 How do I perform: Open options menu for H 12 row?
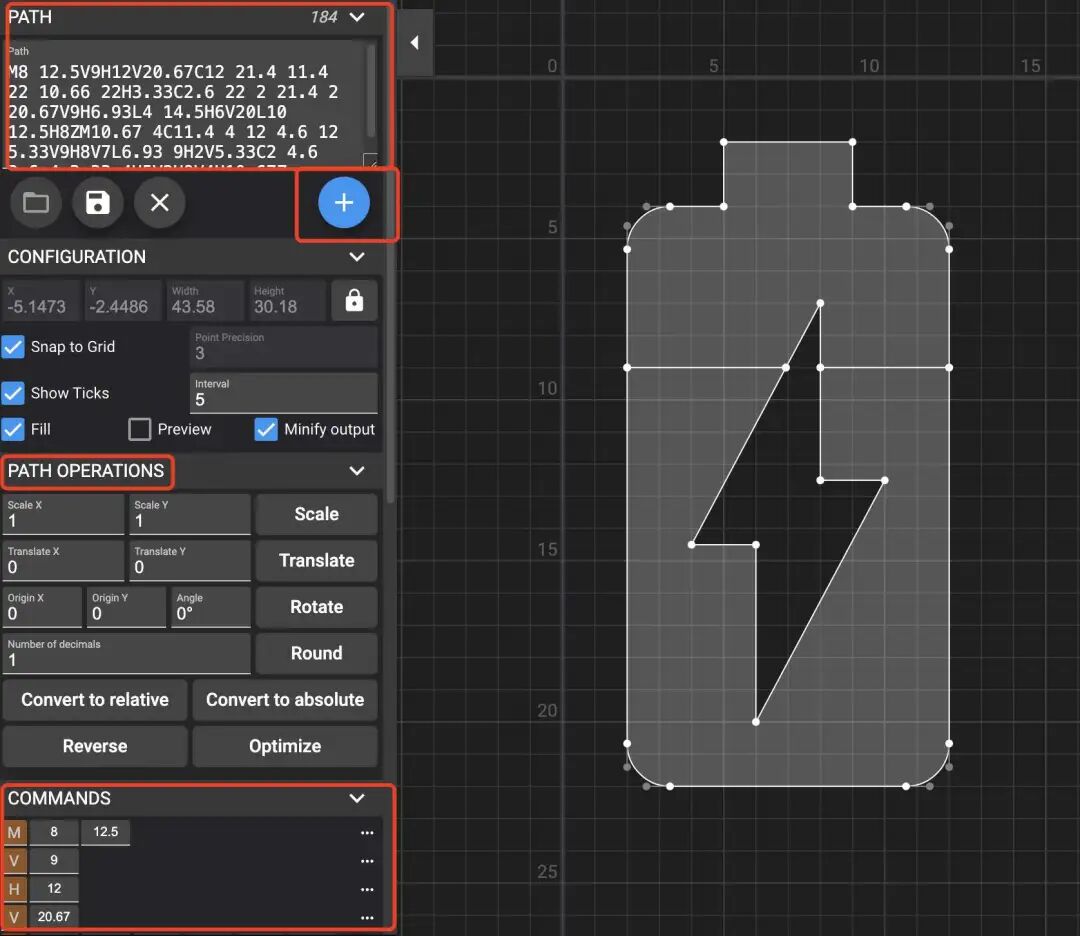click(367, 888)
